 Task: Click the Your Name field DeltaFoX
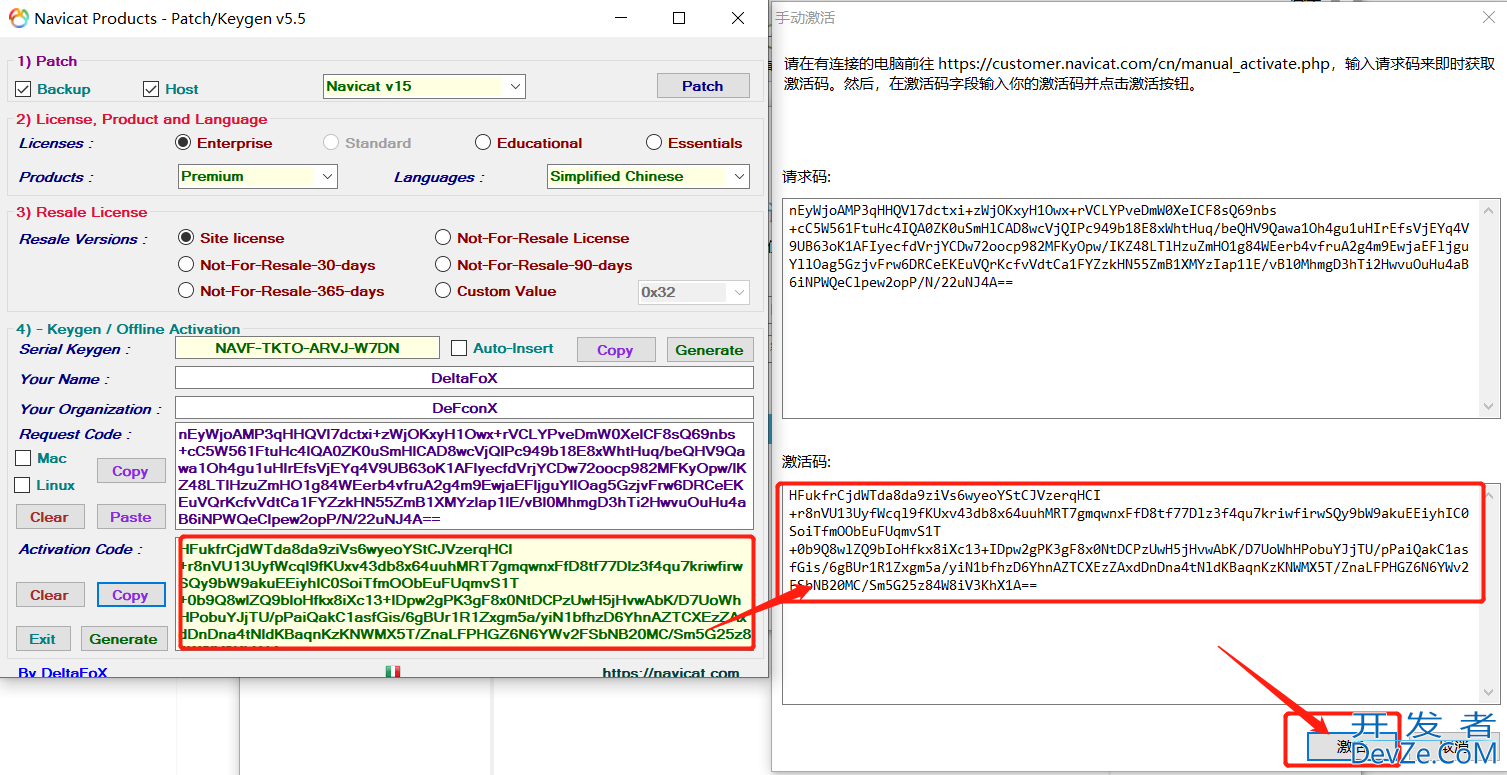[464, 378]
